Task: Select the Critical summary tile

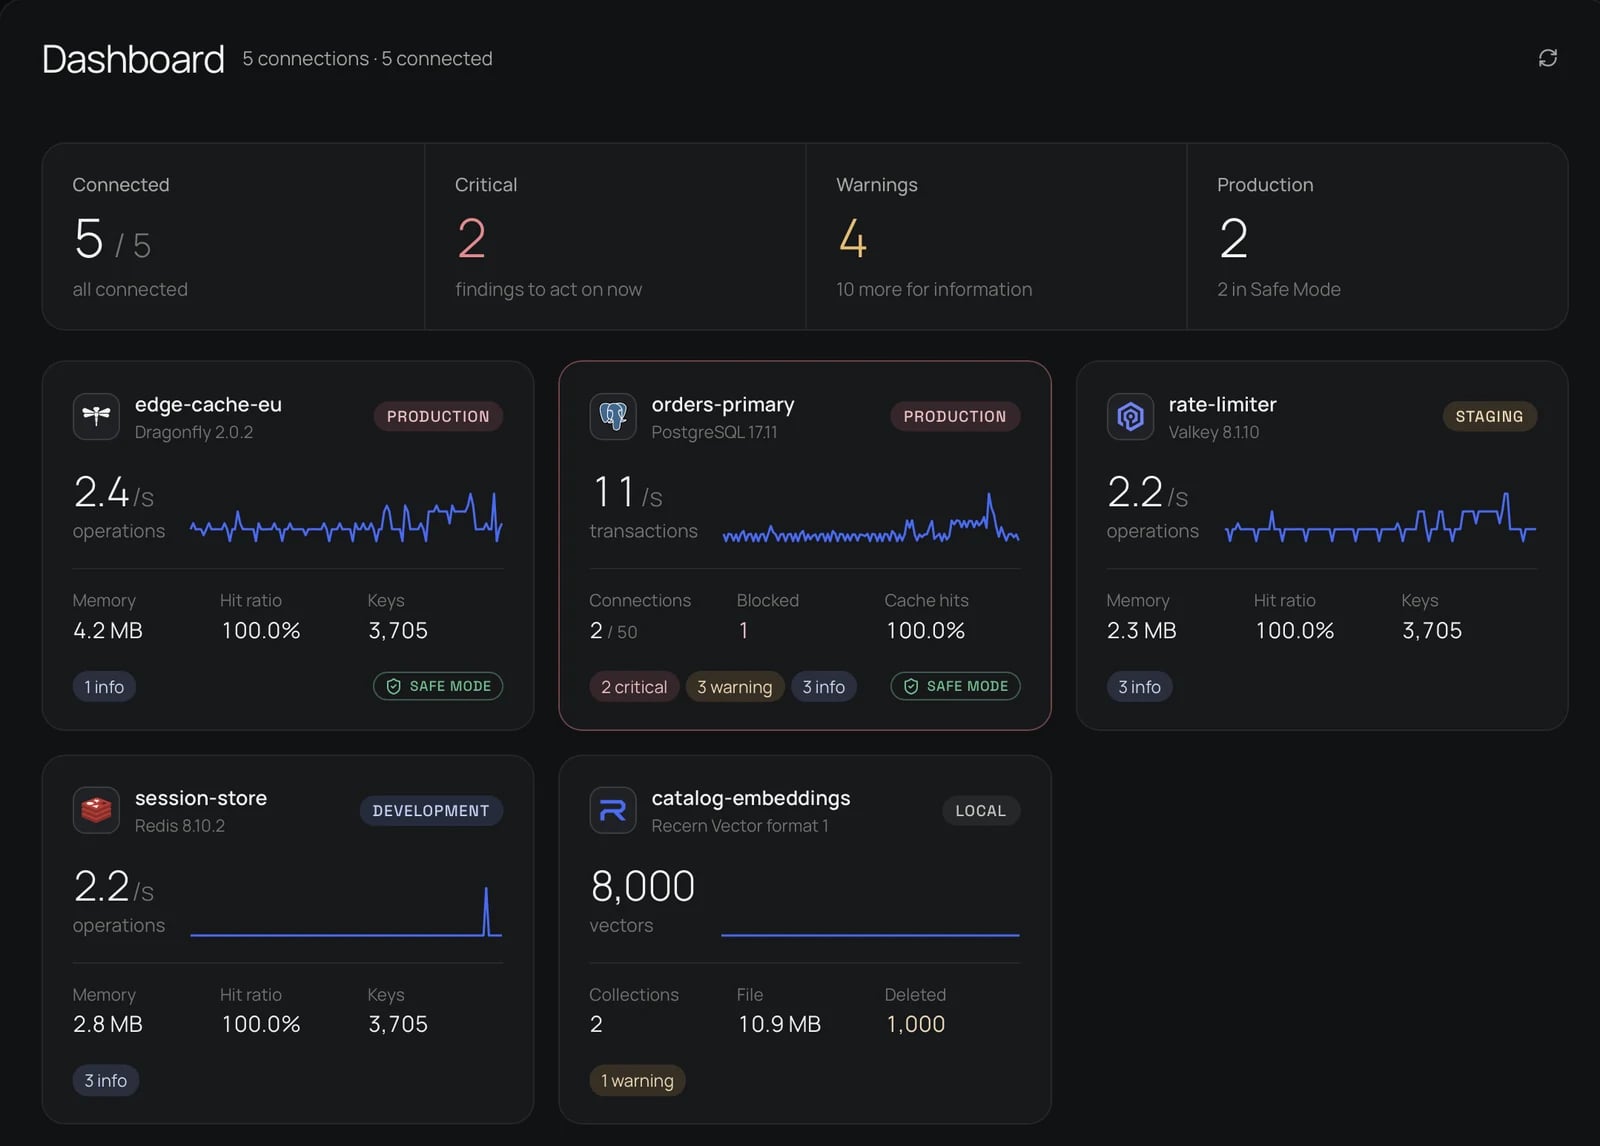Action: click(615, 236)
